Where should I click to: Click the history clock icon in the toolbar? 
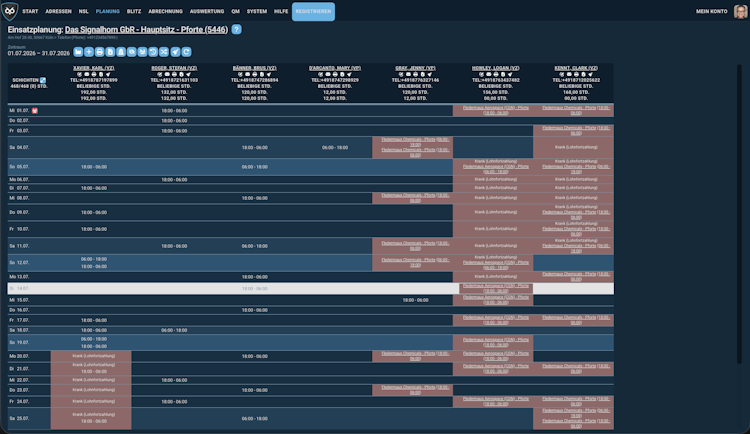click(x=153, y=52)
